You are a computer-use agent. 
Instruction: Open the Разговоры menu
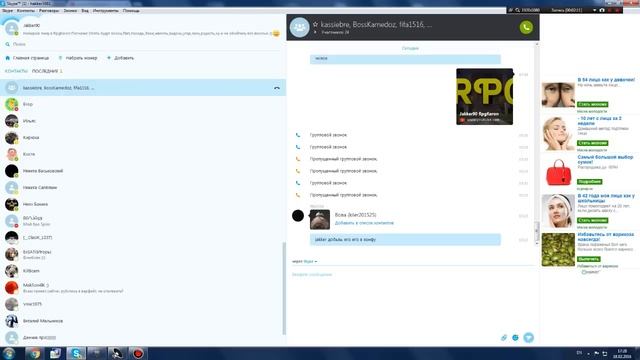click(x=49, y=11)
